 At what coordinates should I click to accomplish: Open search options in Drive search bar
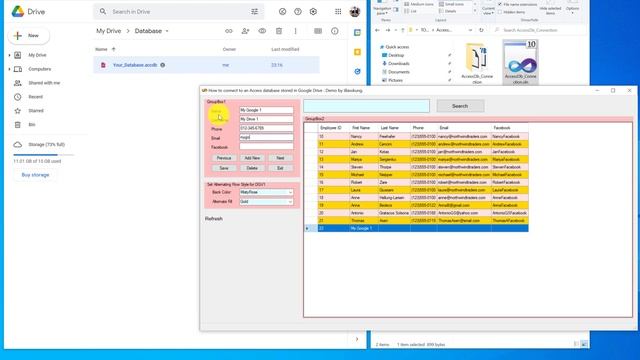pos(254,12)
